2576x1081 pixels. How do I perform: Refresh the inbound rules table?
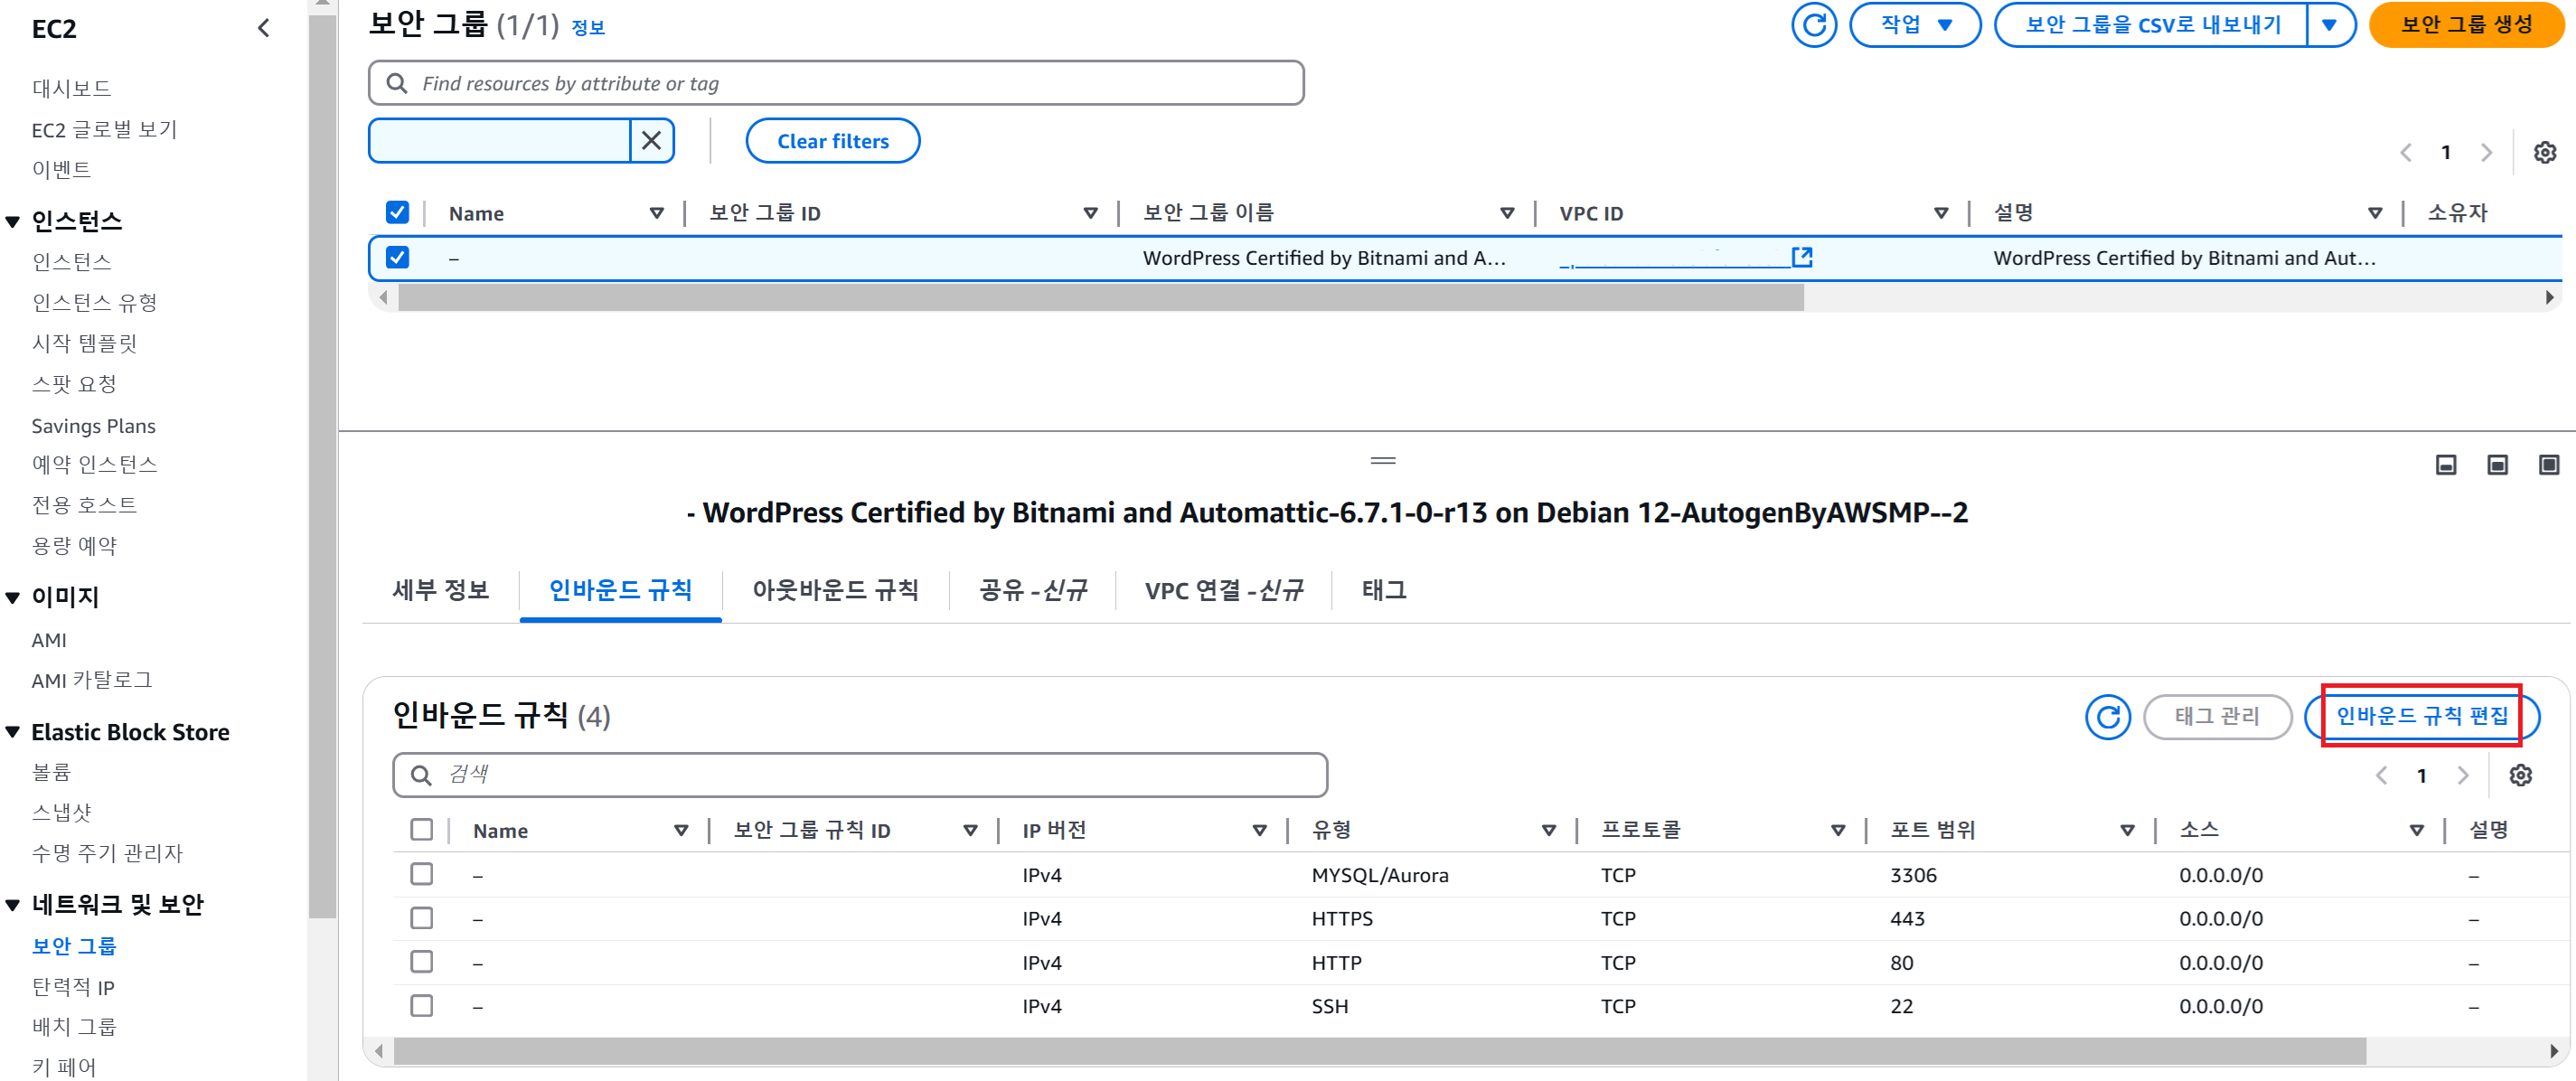(2107, 716)
